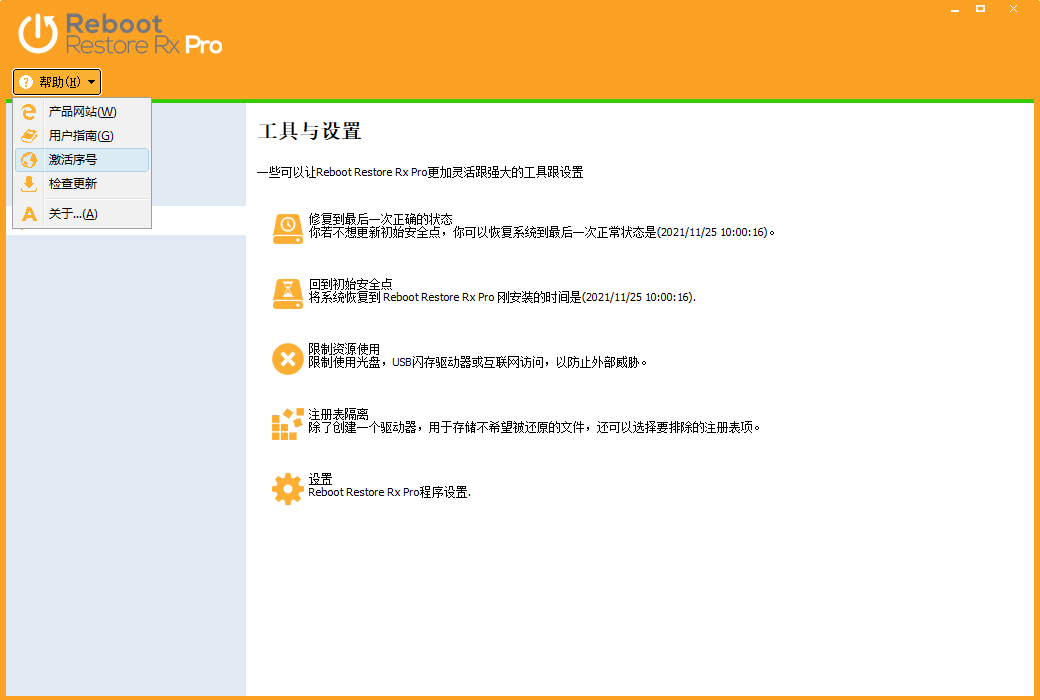Screen dimensions: 1040x700
Task: Click the hourglass drive icon for 回到初始安全点
Action: 288,294
